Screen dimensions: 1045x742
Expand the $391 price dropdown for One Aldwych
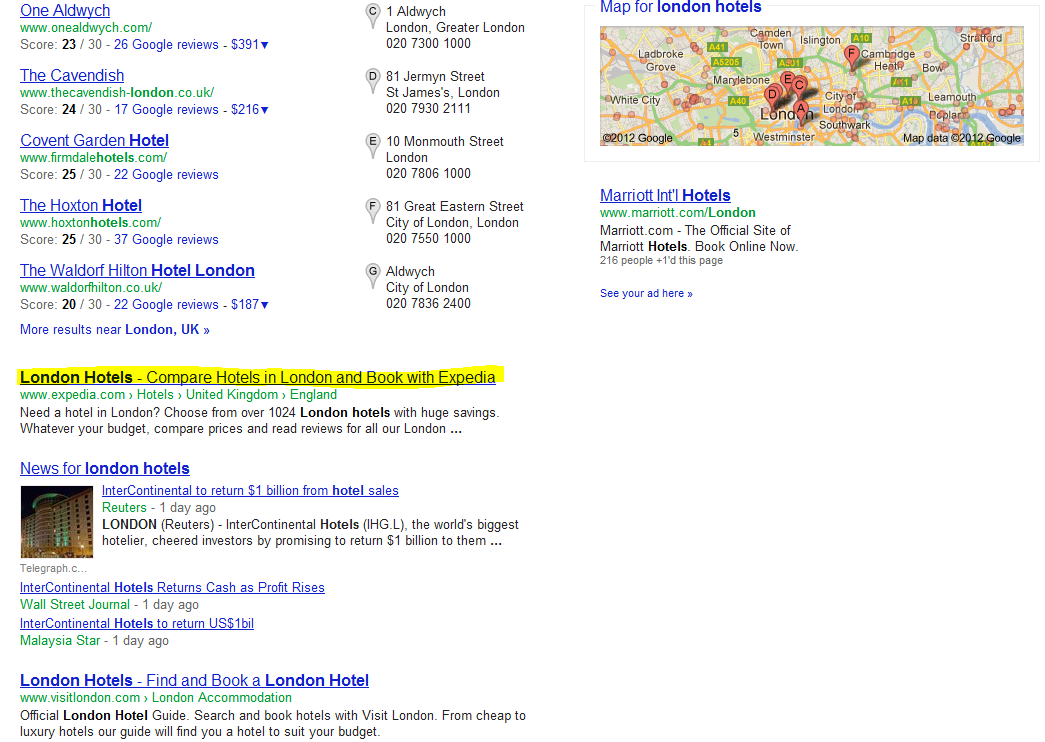pyautogui.click(x=250, y=45)
